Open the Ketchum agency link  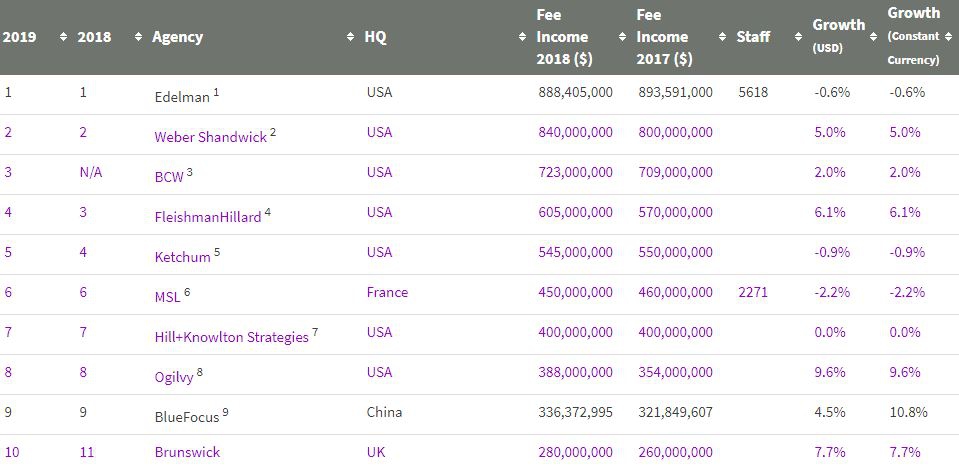(x=182, y=257)
